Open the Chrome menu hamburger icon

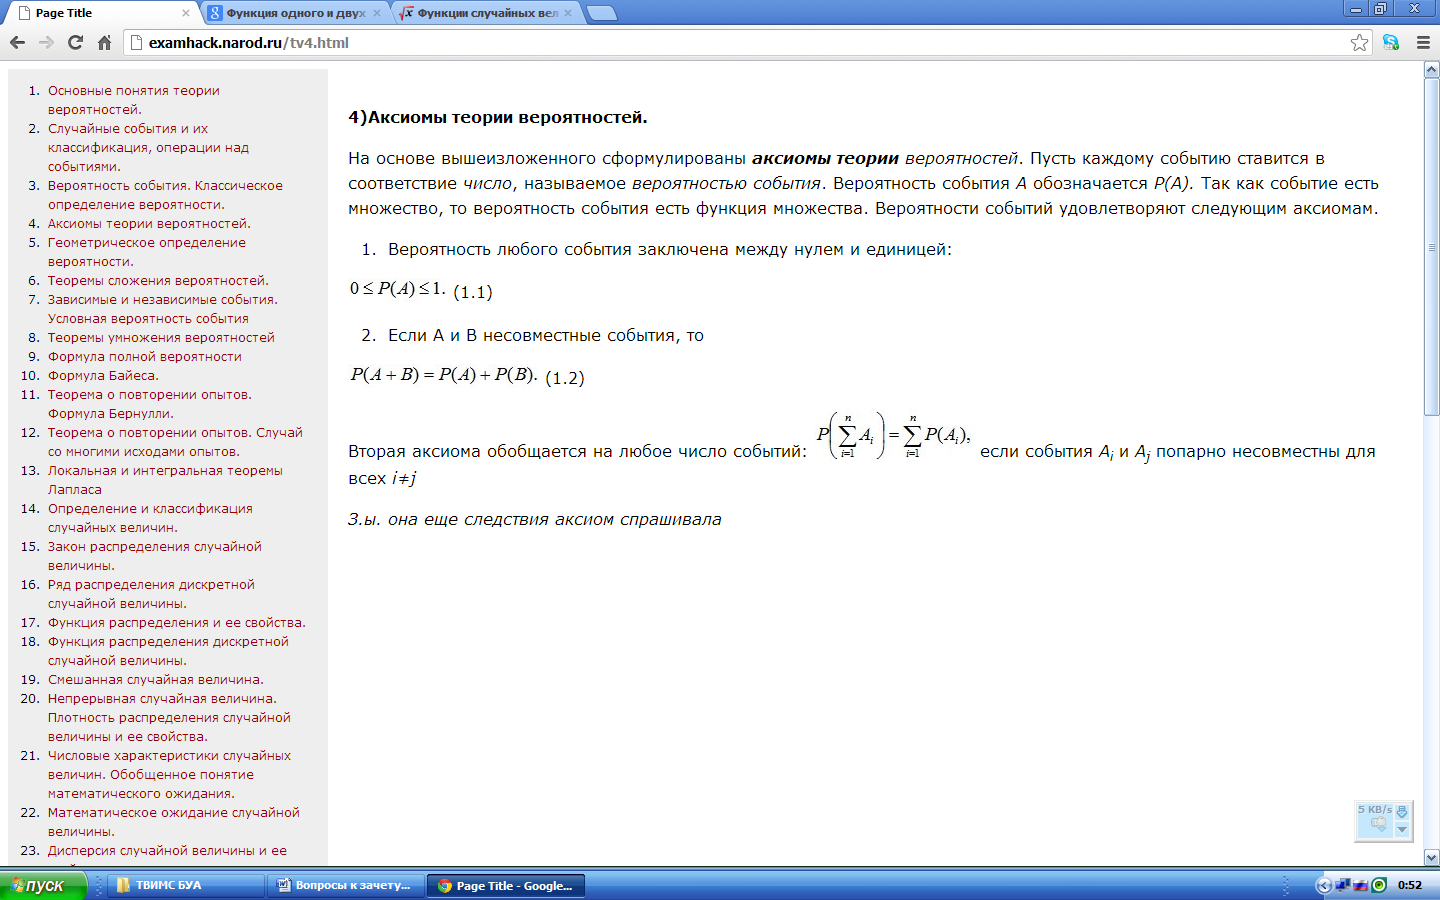coord(1423,42)
